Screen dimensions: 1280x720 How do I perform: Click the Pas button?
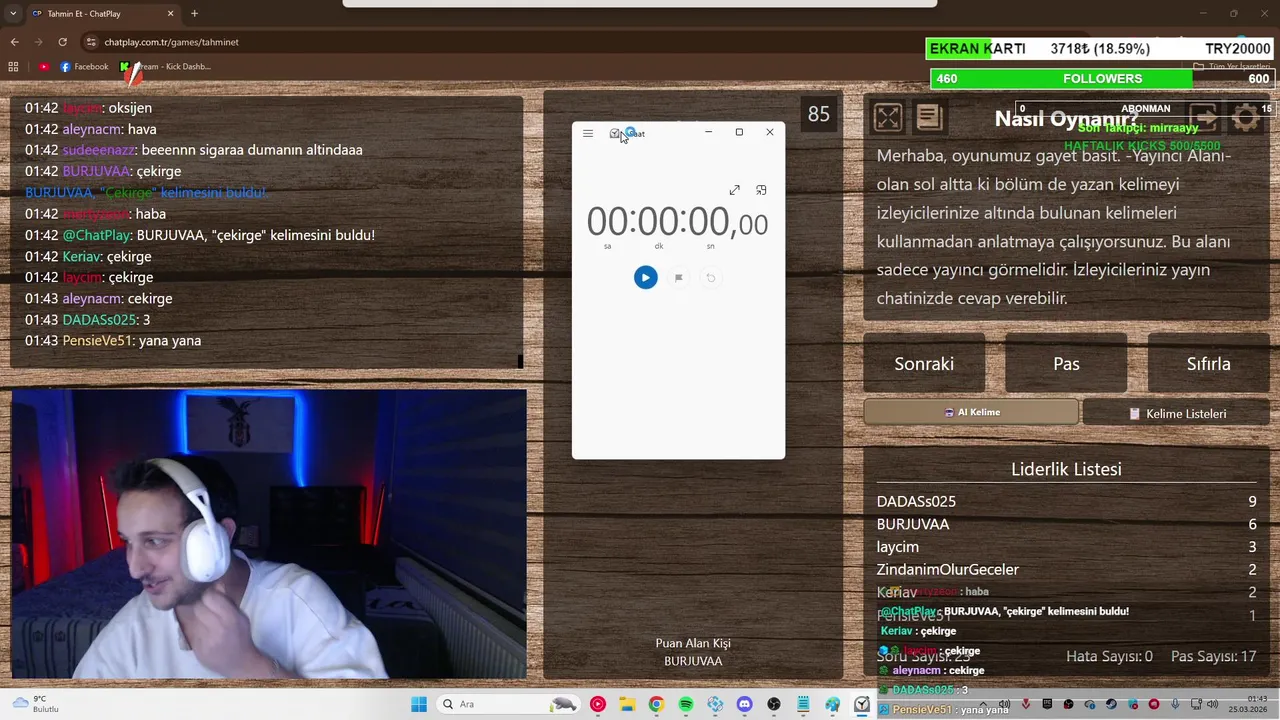click(x=1066, y=364)
